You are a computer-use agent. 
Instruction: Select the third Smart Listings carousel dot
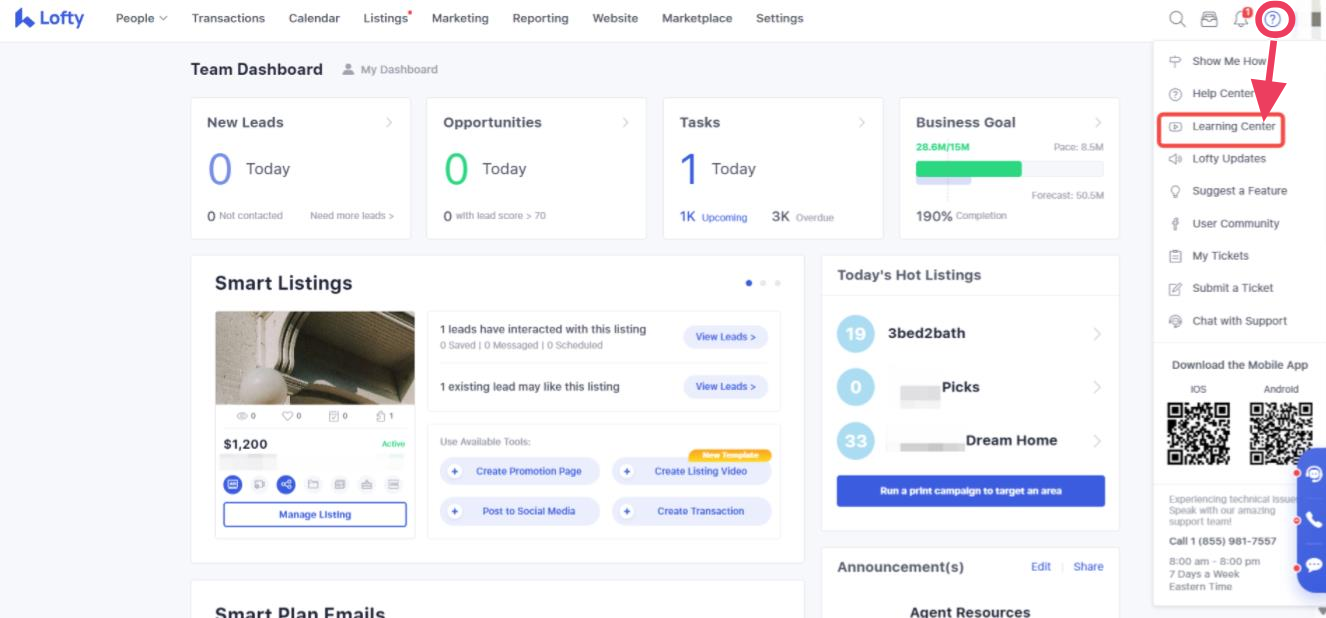pos(777,283)
